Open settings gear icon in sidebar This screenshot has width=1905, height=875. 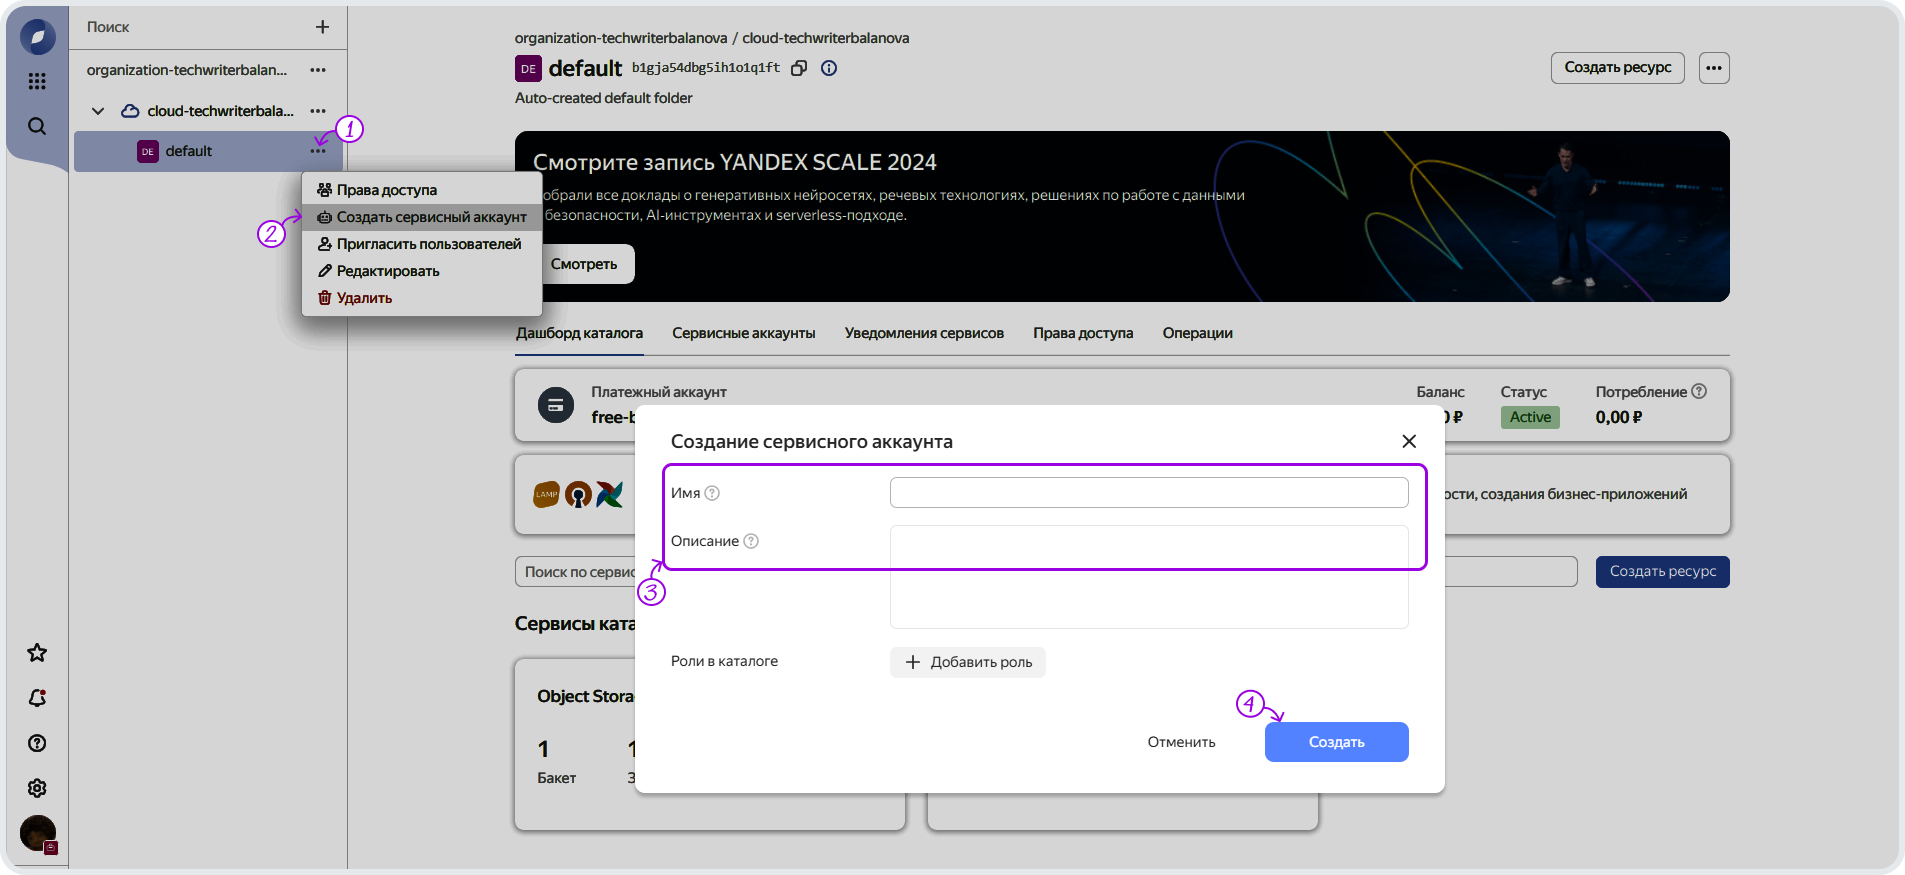[x=37, y=788]
